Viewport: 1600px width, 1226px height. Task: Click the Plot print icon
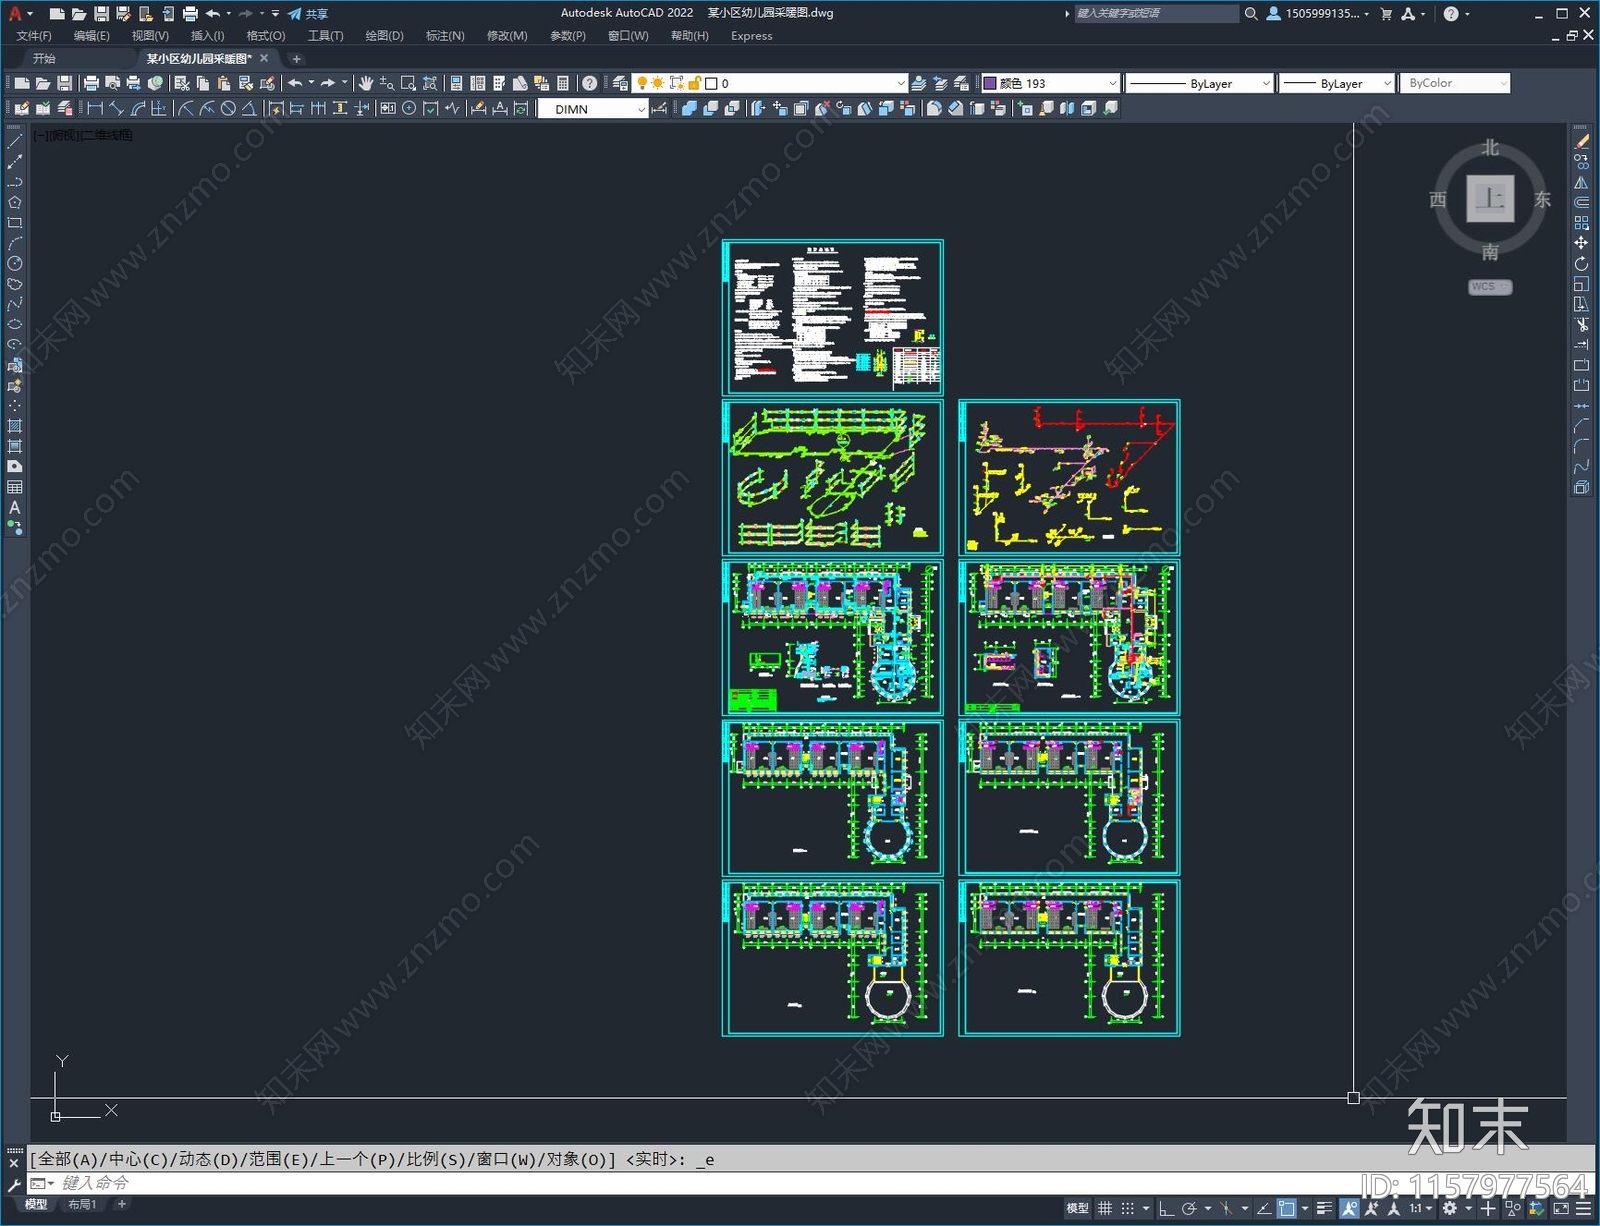click(91, 83)
